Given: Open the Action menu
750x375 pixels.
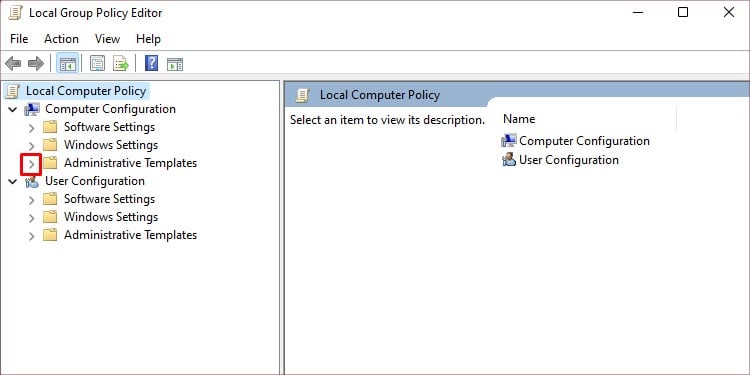Looking at the screenshot, I should [x=61, y=39].
